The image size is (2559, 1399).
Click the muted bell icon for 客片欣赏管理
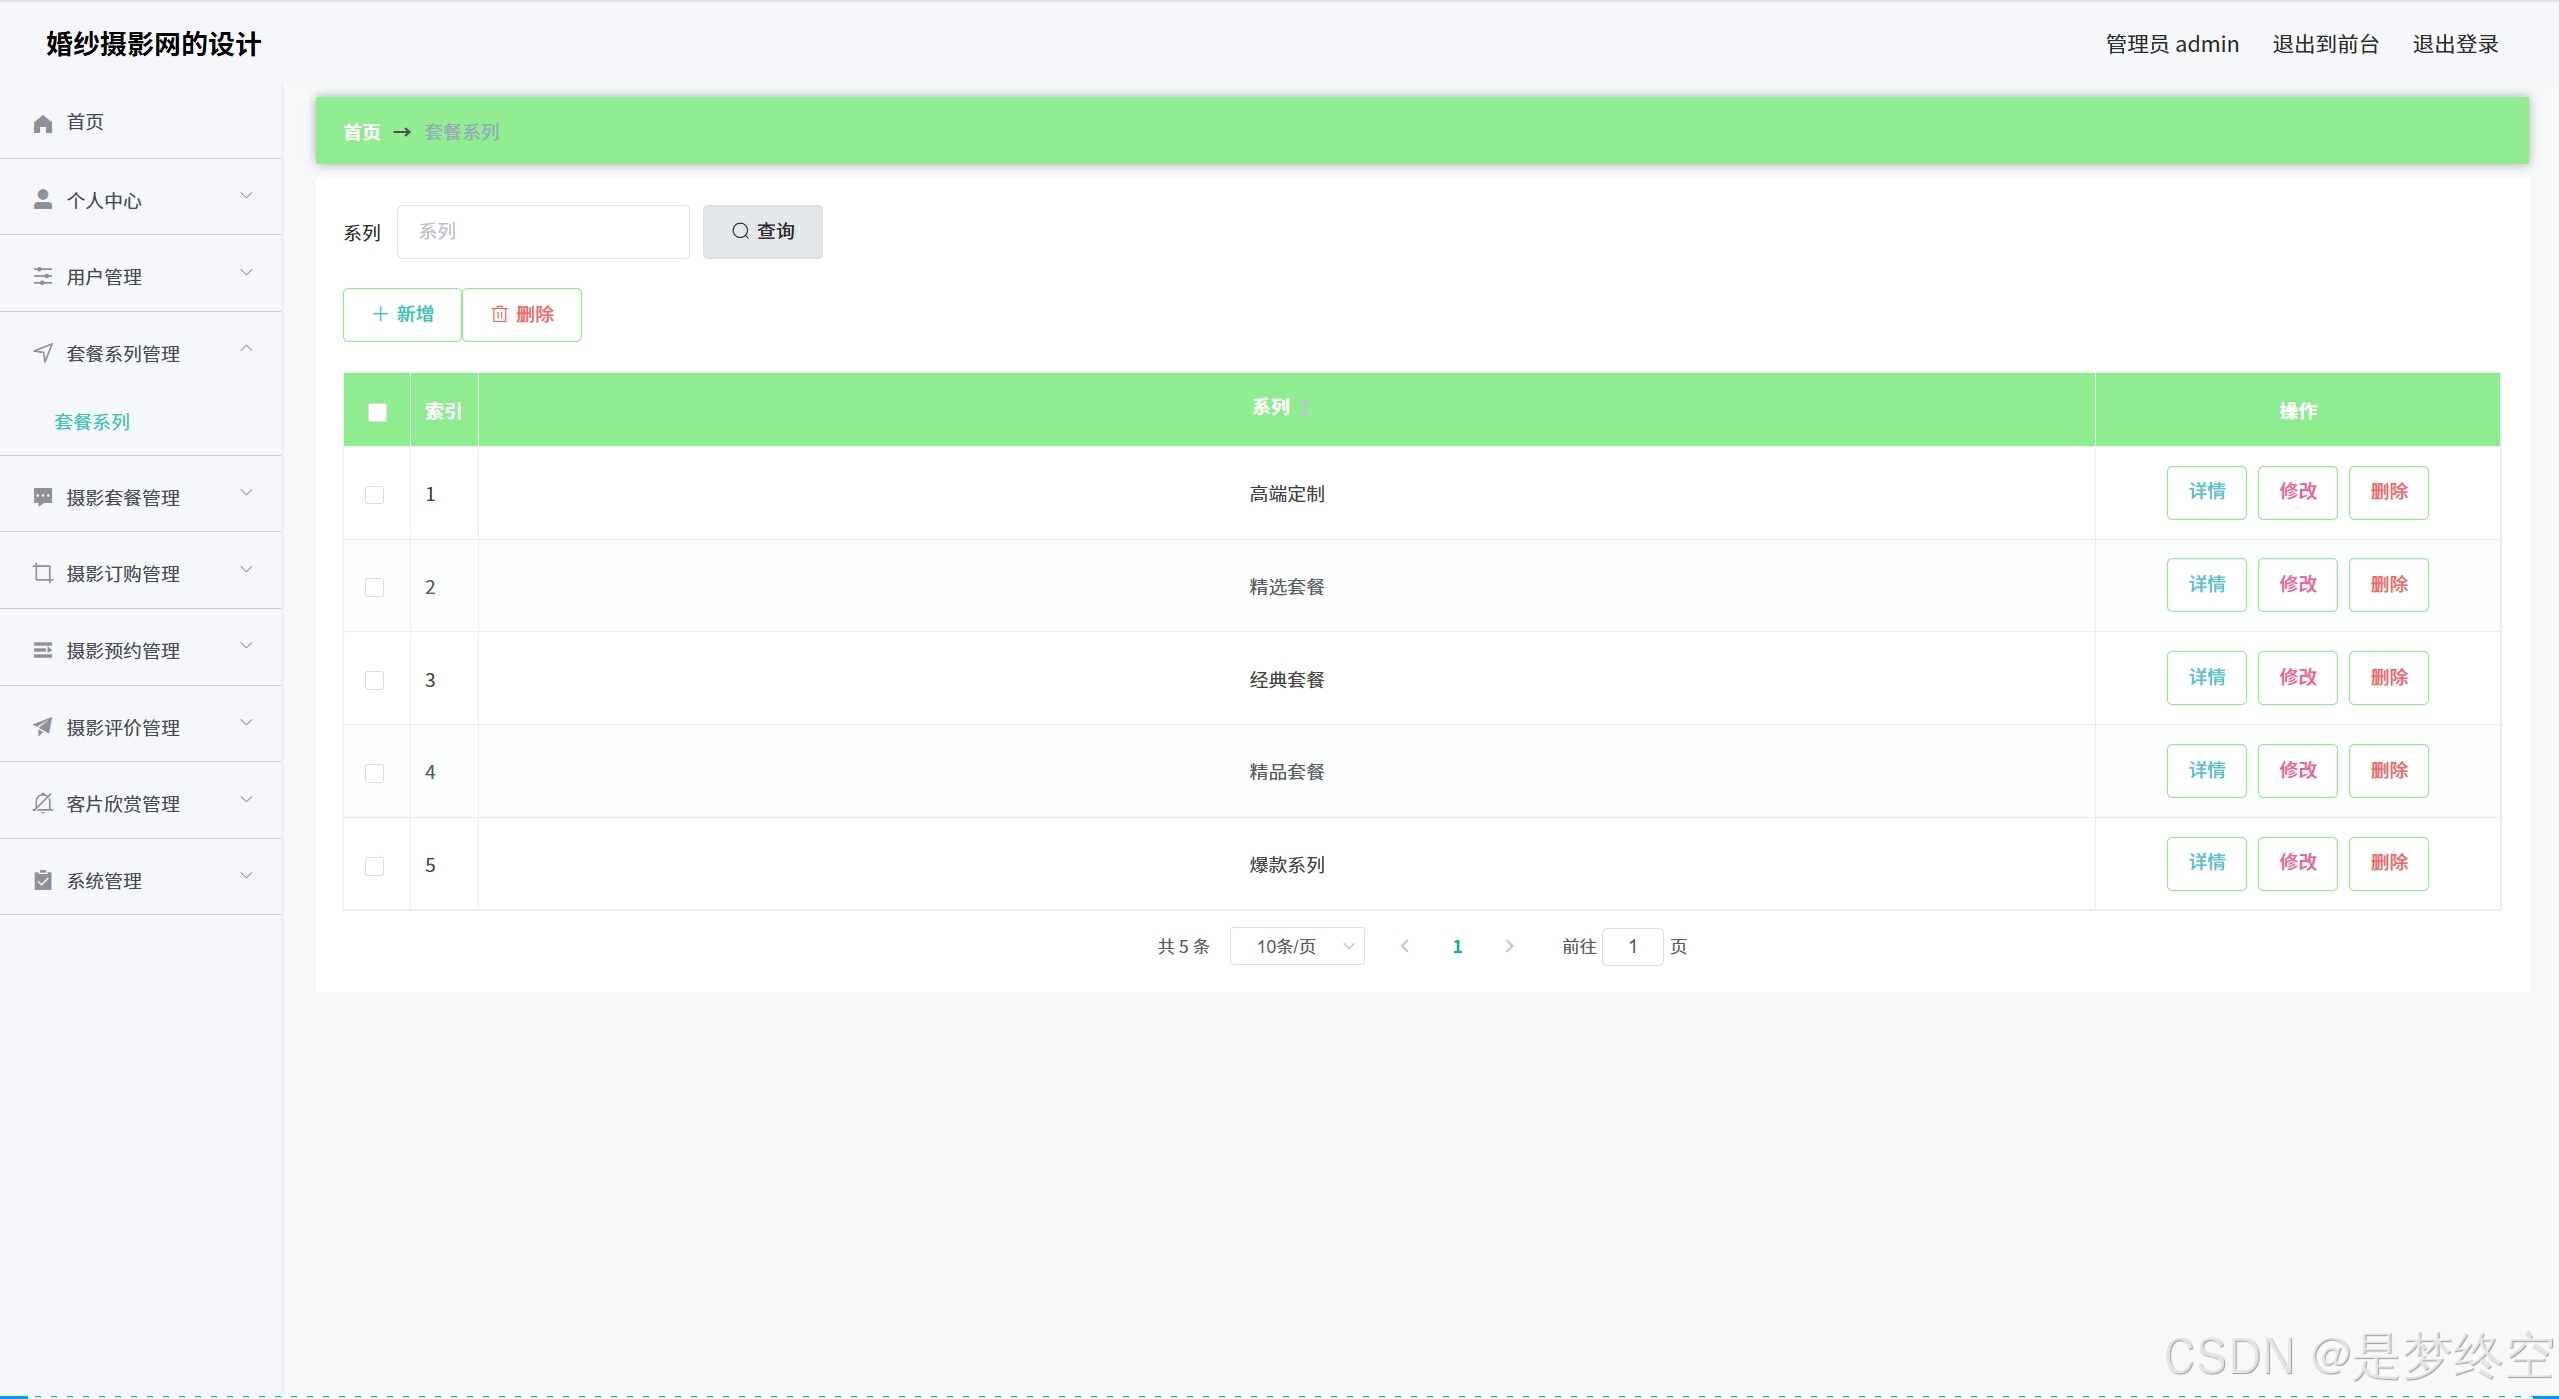pyautogui.click(x=43, y=803)
